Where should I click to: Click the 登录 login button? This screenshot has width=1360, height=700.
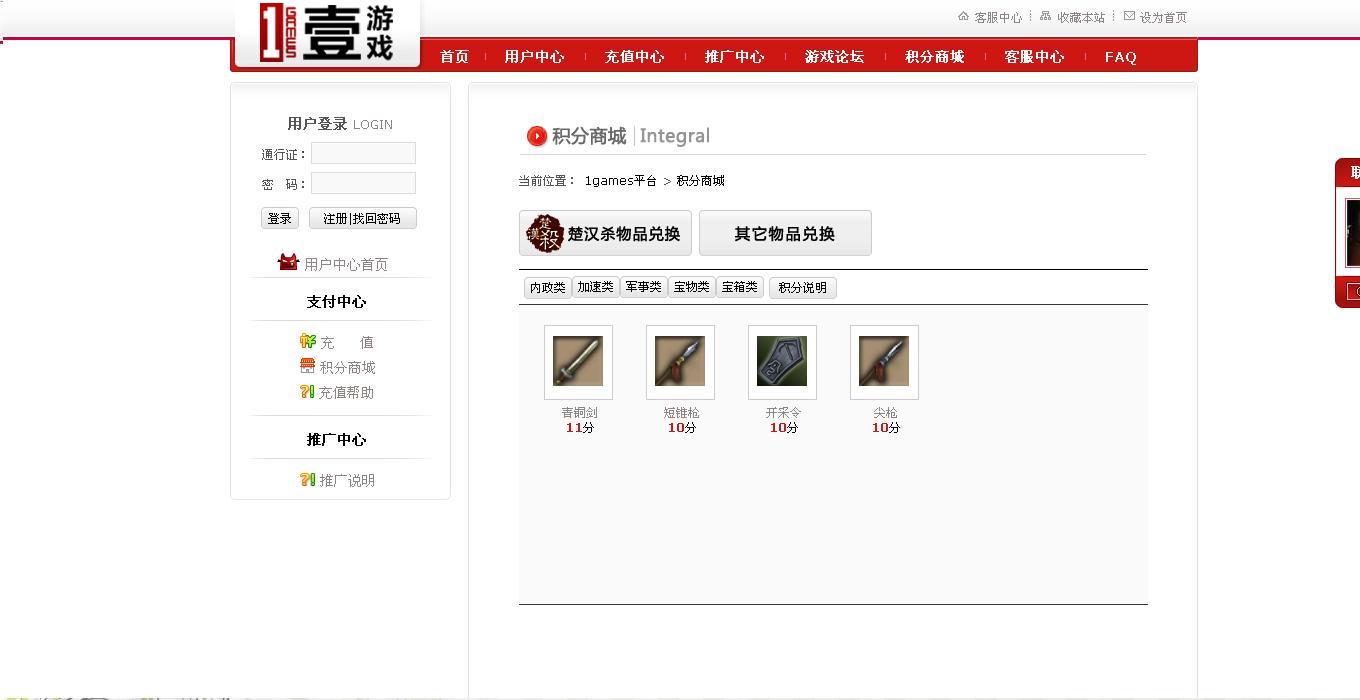(279, 217)
